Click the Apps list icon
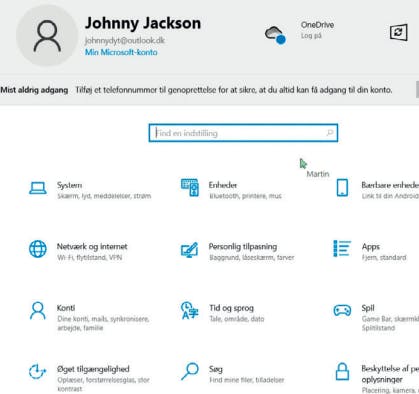This screenshot has width=419, height=394. click(342, 249)
